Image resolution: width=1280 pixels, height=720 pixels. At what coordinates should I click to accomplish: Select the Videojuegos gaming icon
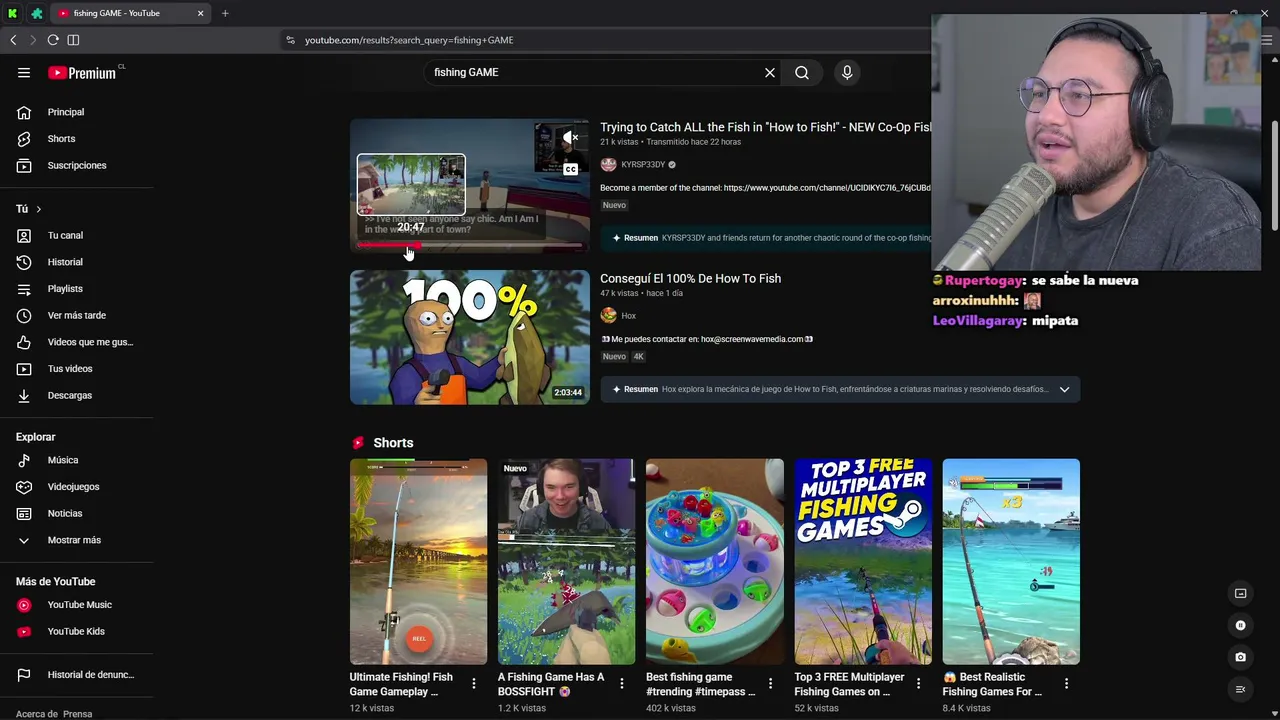24,487
